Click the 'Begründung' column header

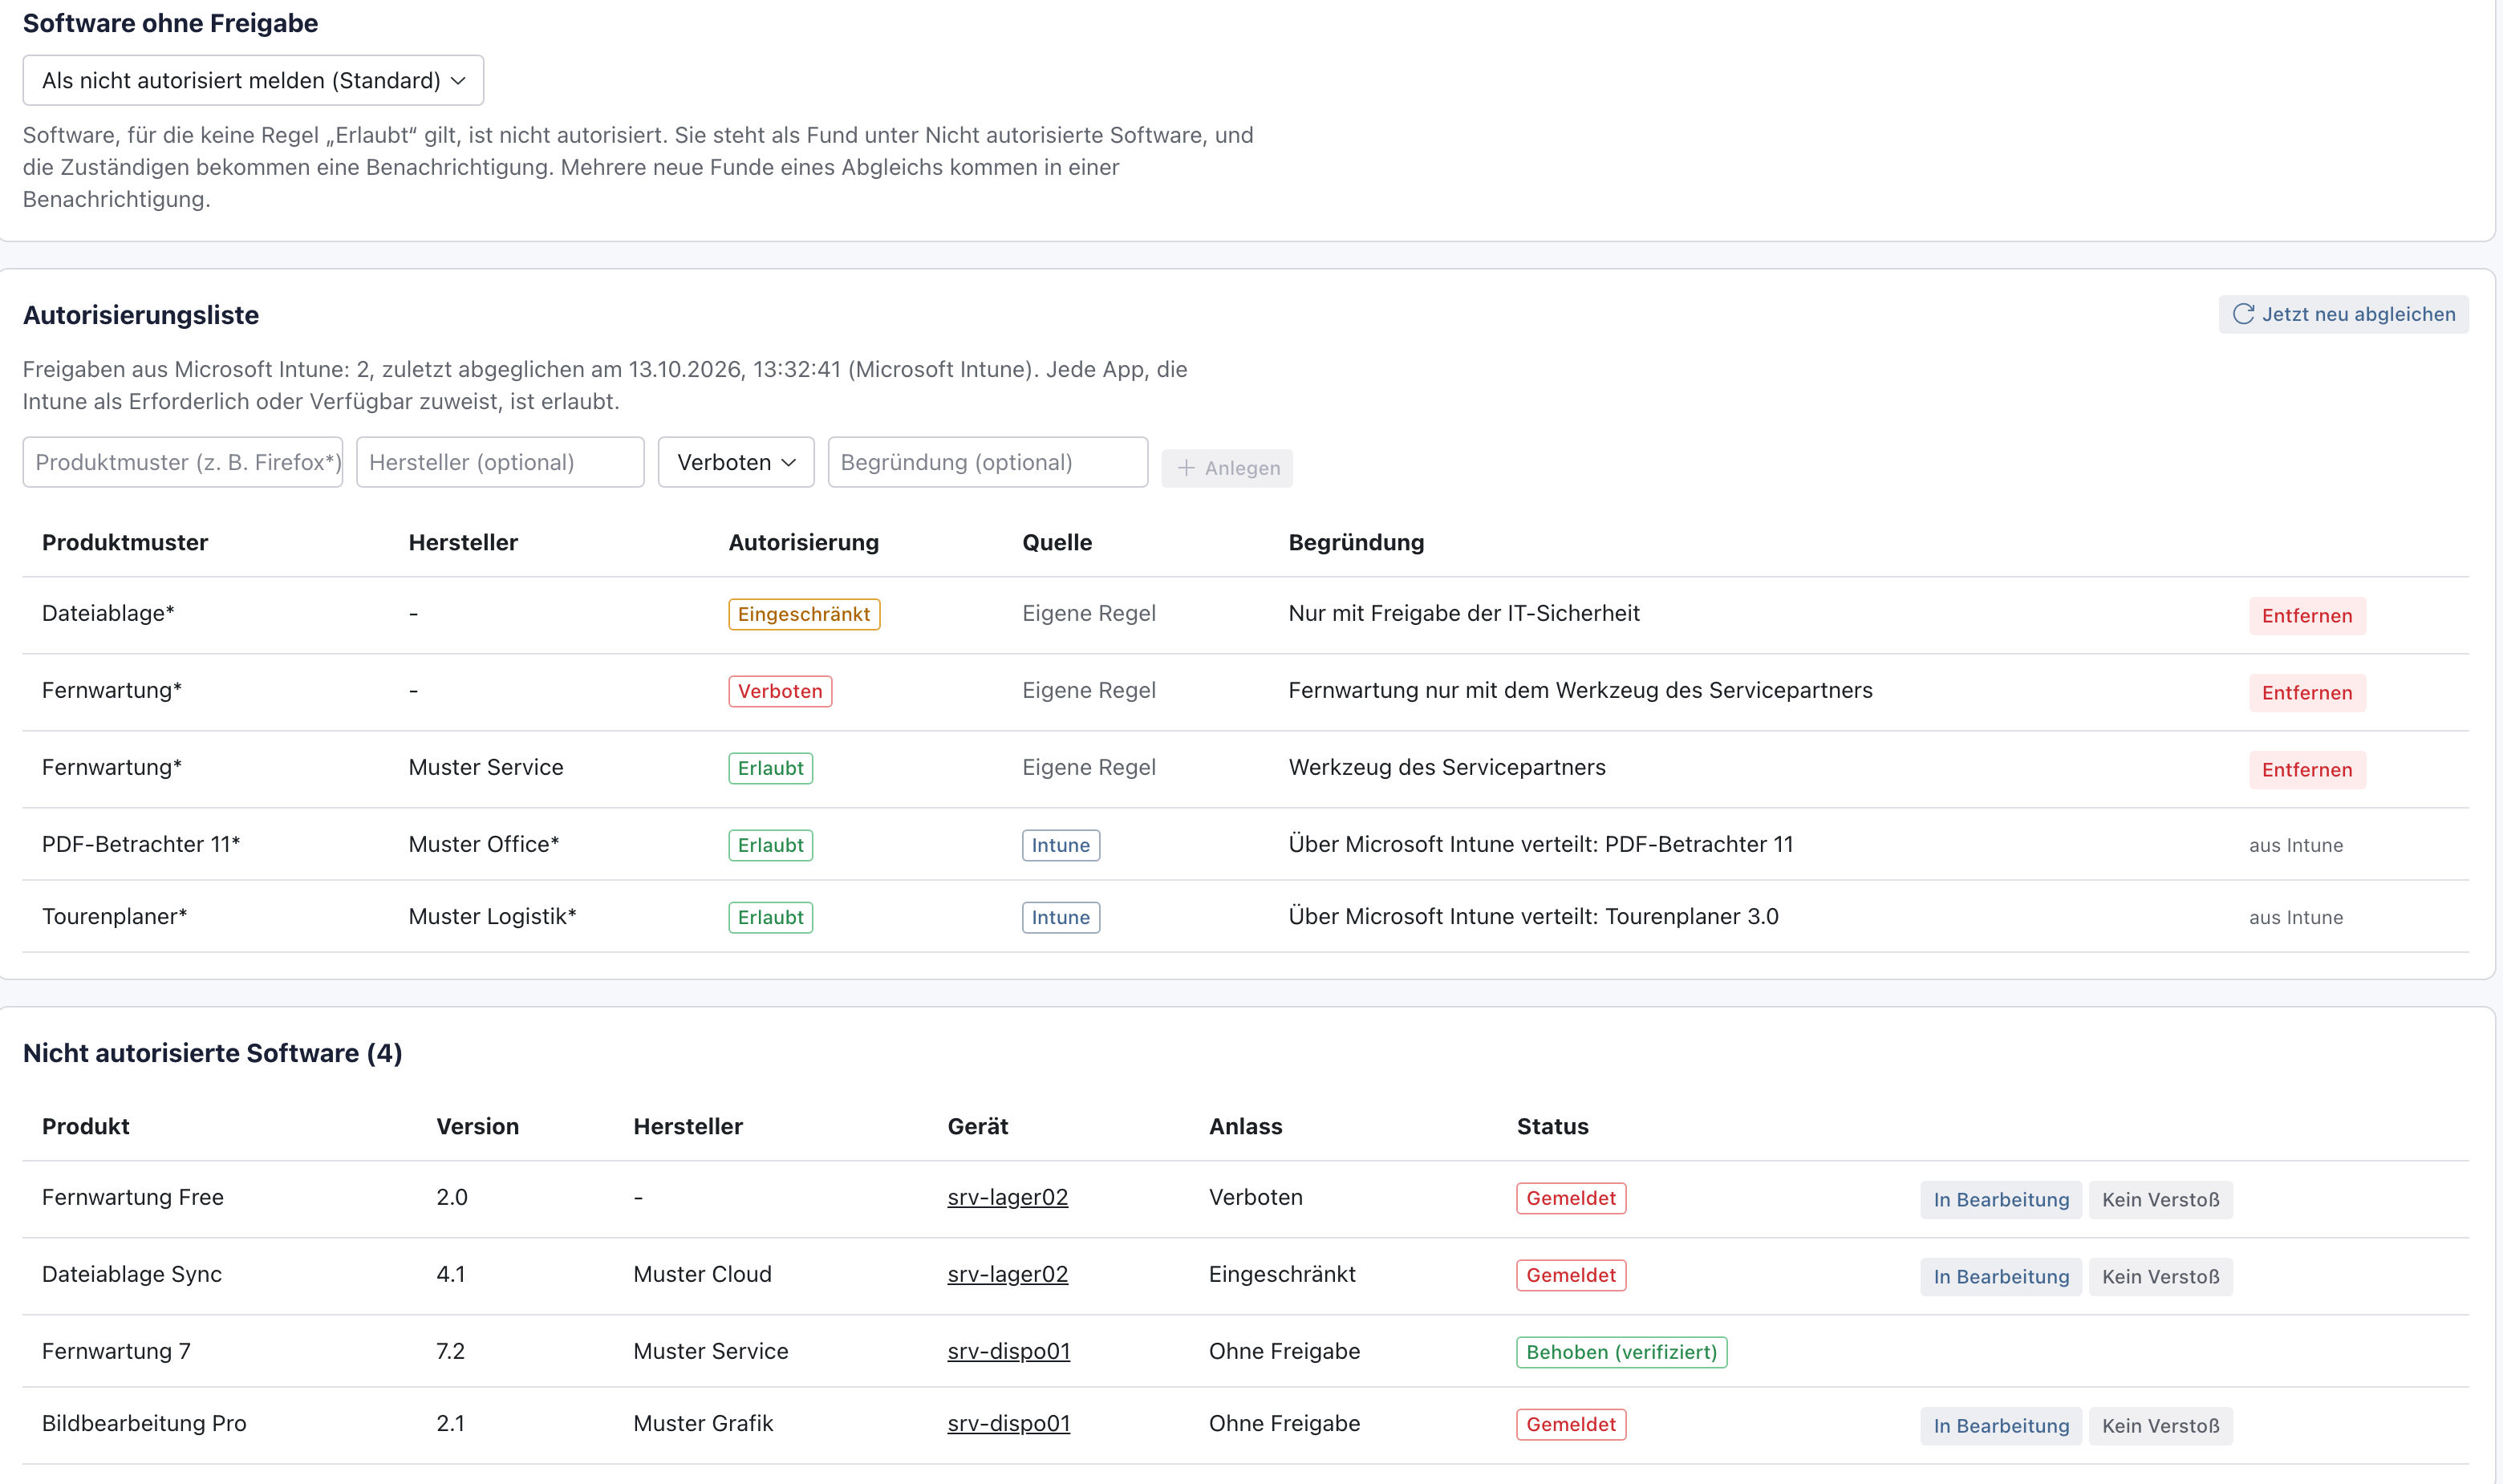pos(1356,542)
